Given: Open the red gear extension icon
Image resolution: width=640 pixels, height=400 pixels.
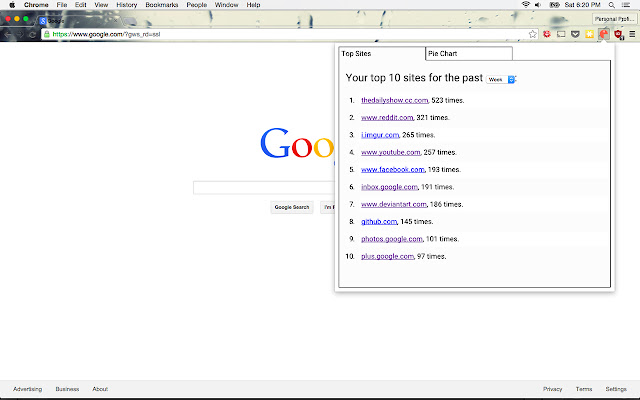Looking at the screenshot, I should 547,34.
